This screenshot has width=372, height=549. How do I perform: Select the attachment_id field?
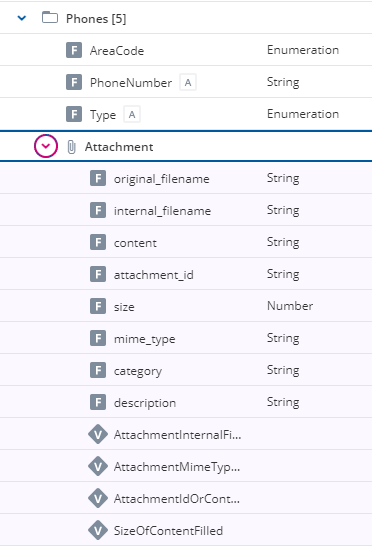click(186, 274)
